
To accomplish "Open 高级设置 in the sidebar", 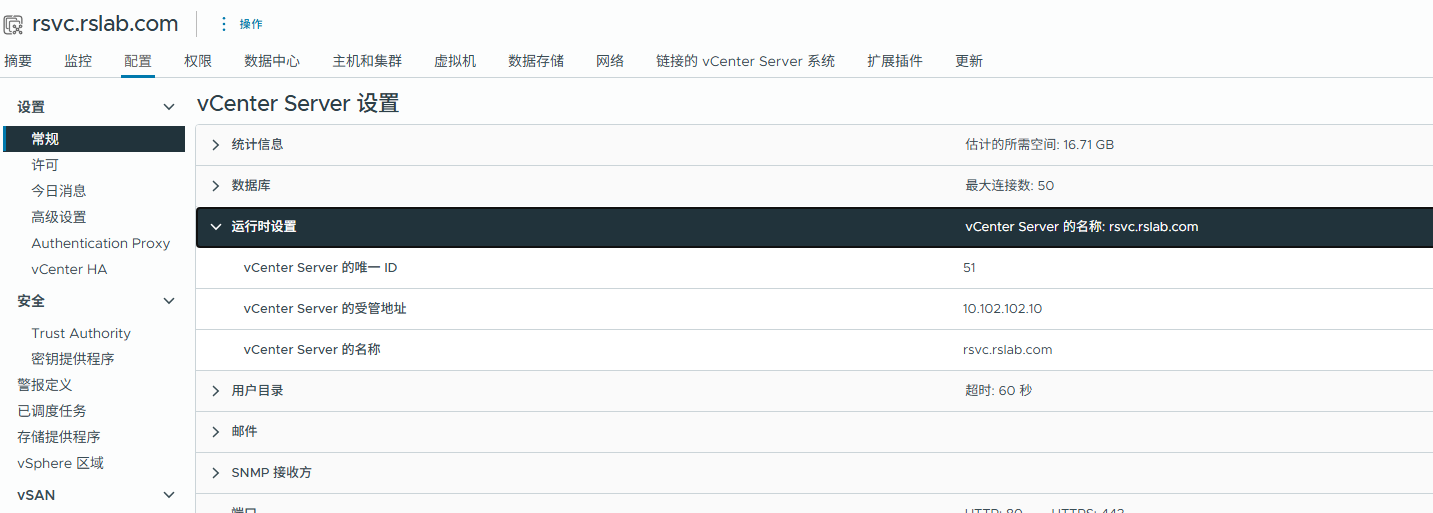I will (x=59, y=217).
